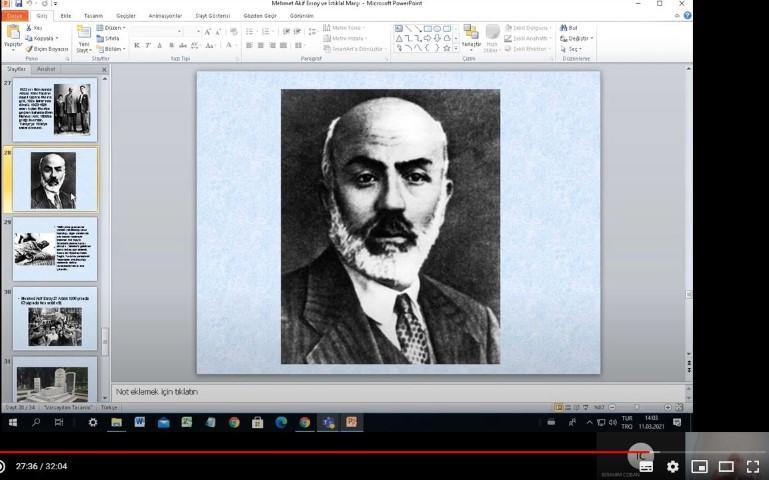Open the Dosya (File) tab
The width and height of the screenshot is (769, 480).
[14, 16]
